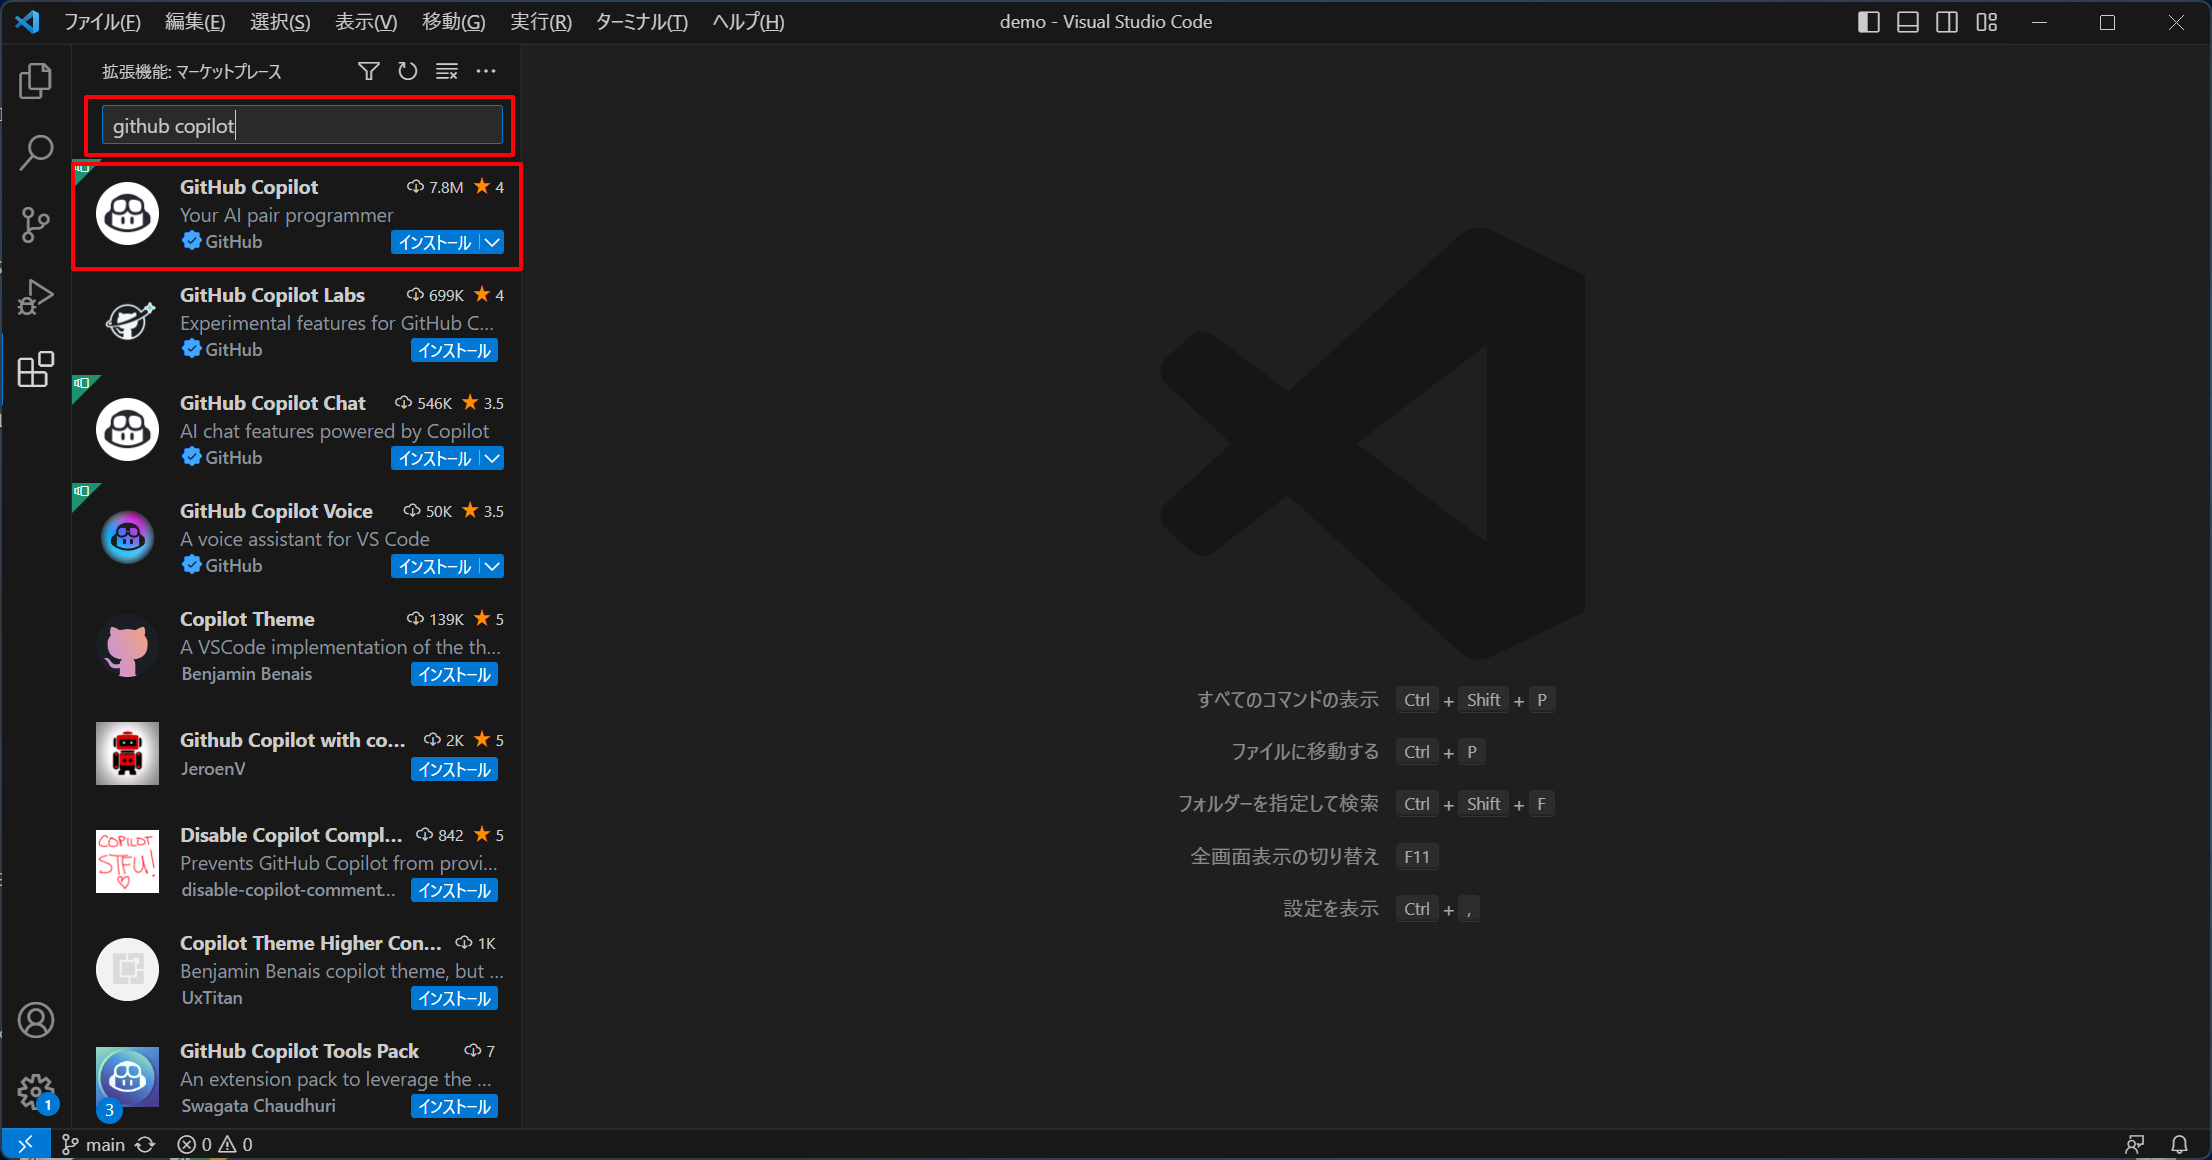Expand the GitHub Copilot install dropdown arrow
The image size is (2212, 1160).
coord(492,243)
